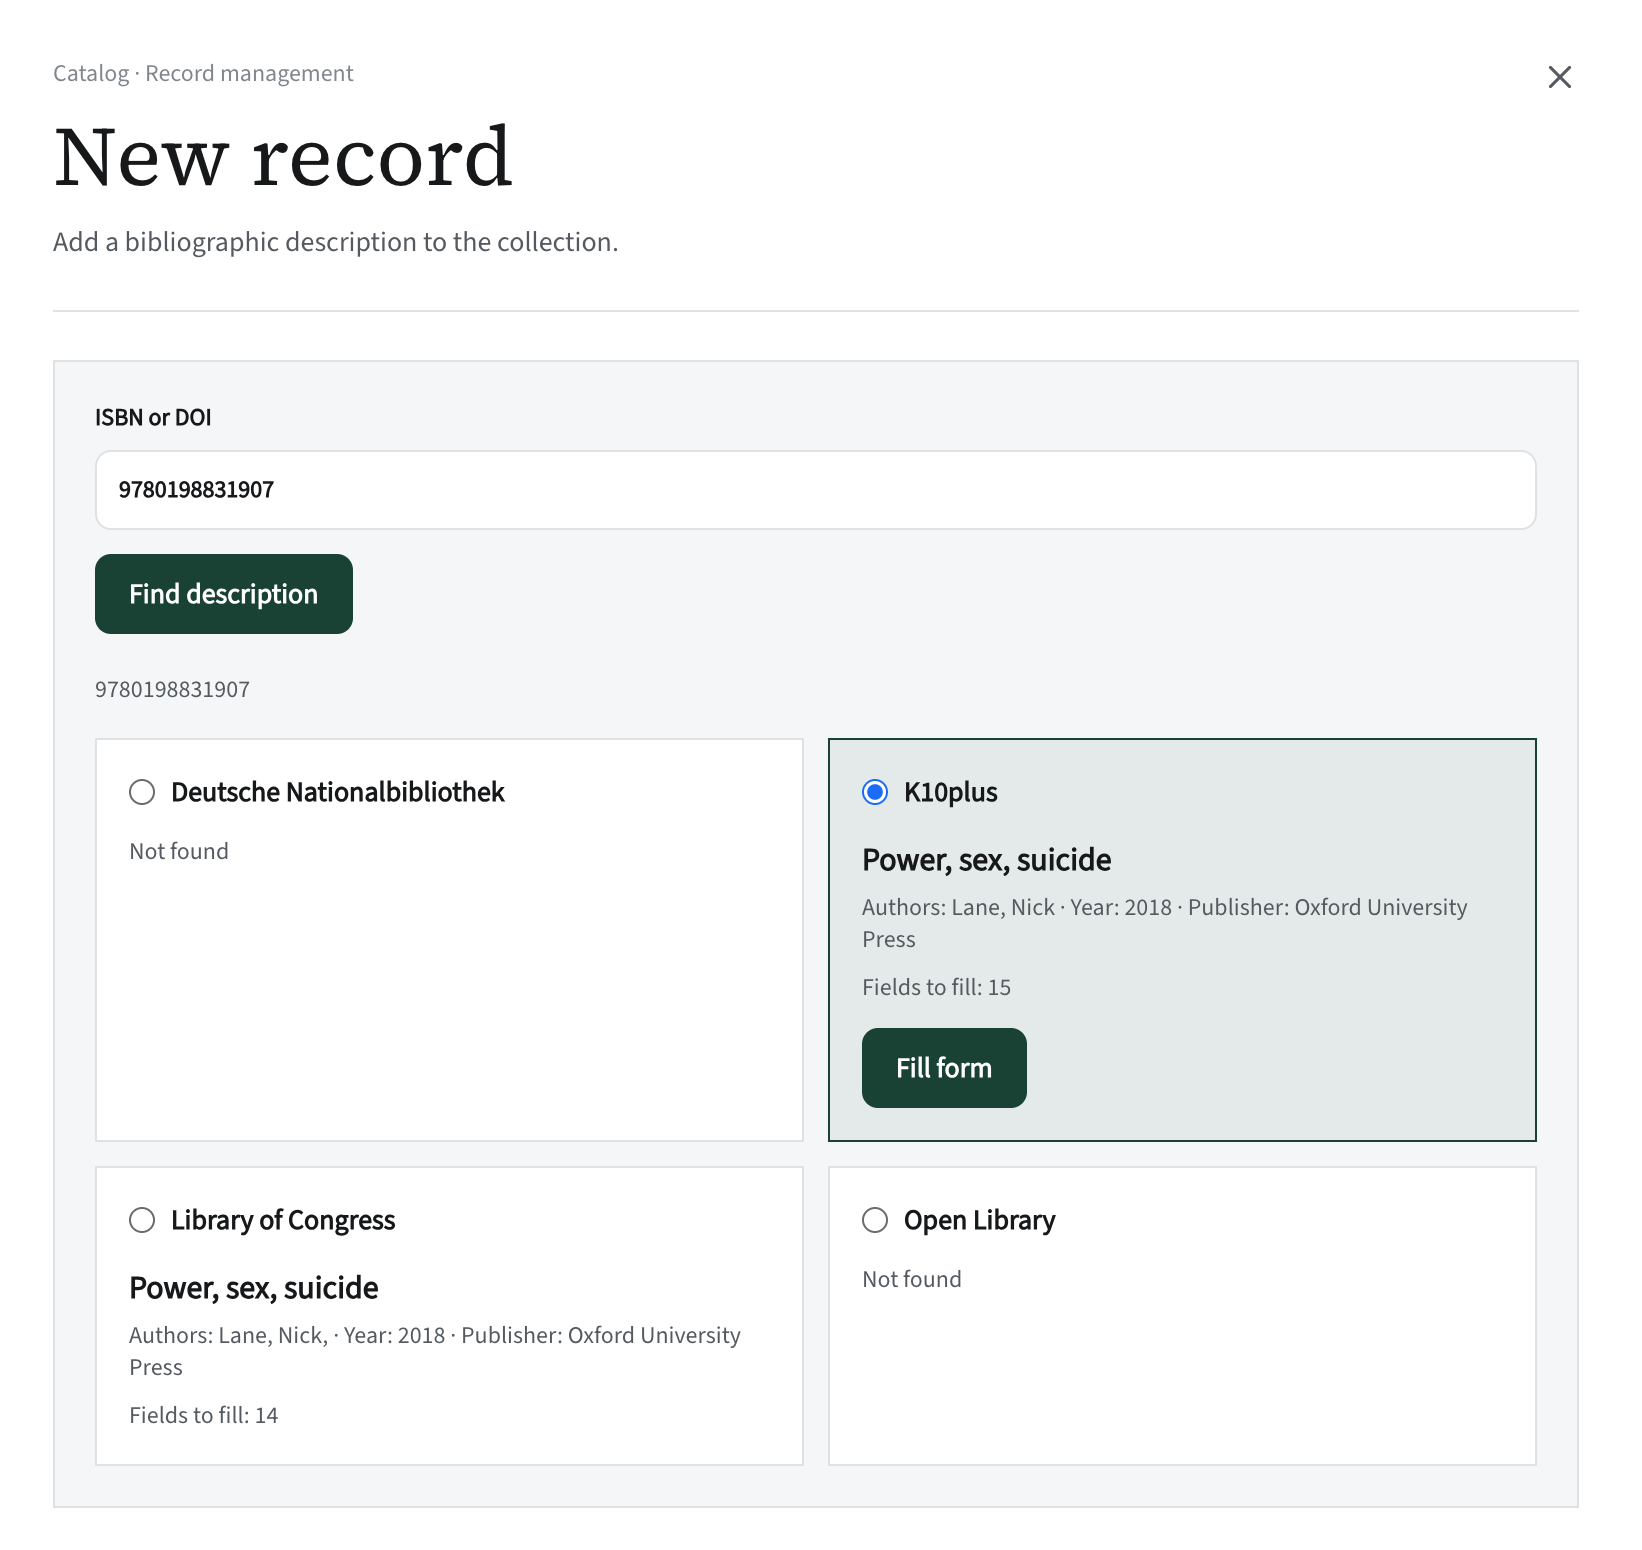Click the 'Open Library' label
This screenshot has width=1642, height=1550.
(980, 1220)
